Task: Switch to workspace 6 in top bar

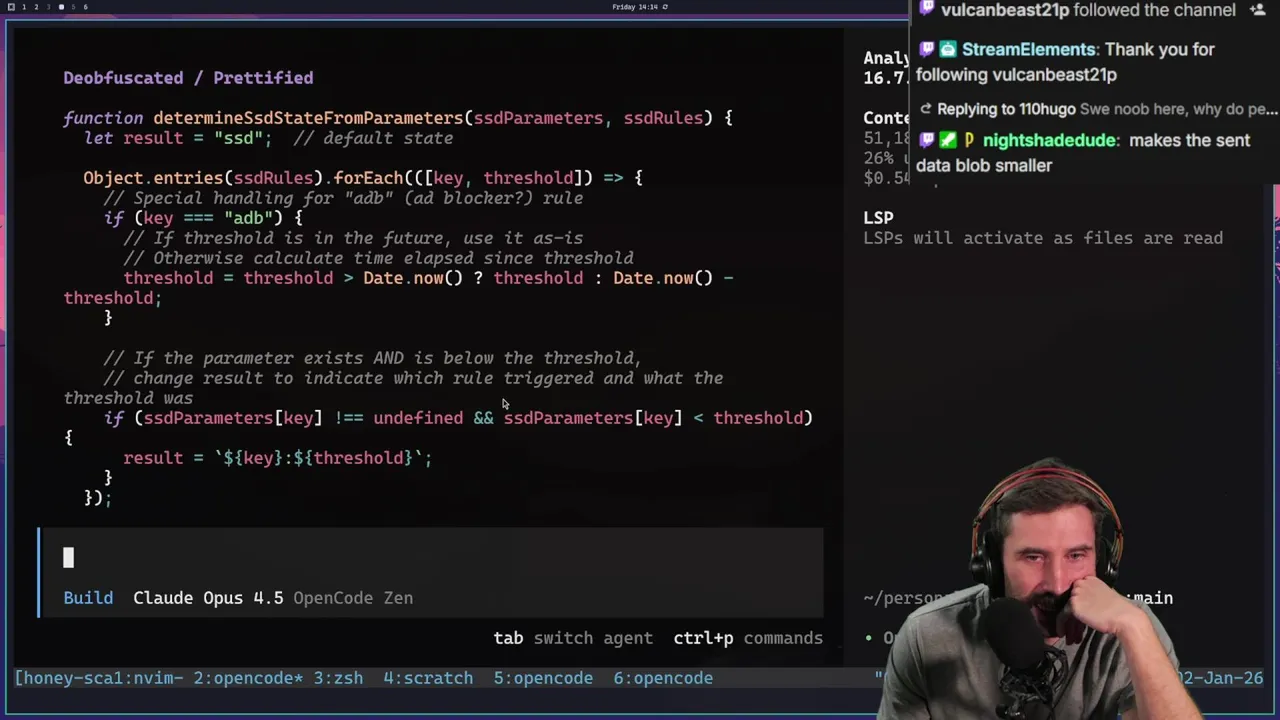Action: [x=86, y=7]
